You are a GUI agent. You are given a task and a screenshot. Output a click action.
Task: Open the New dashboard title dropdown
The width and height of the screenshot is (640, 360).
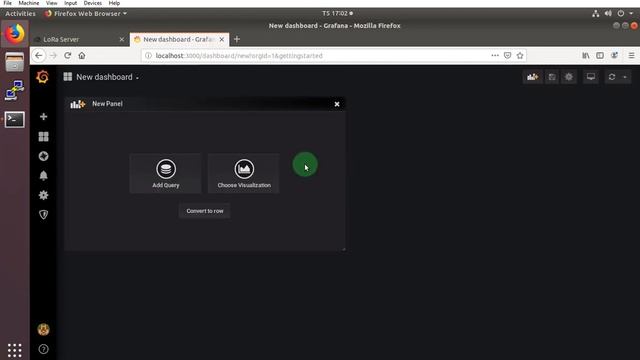(101, 77)
